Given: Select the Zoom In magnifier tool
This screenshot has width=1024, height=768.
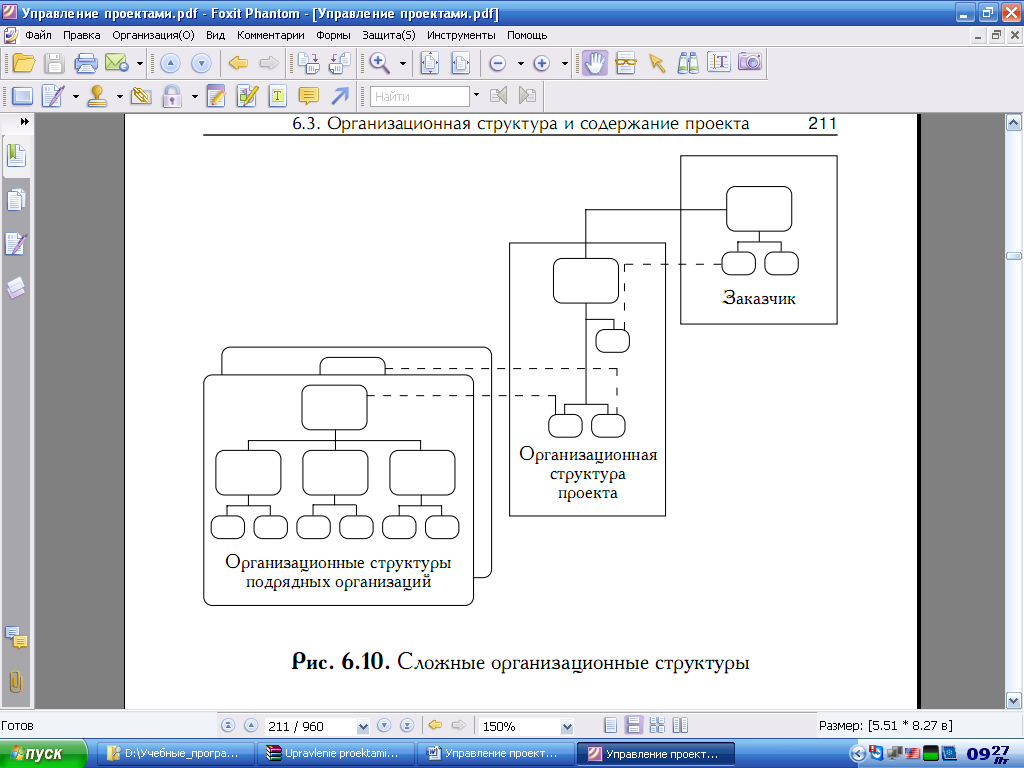Looking at the screenshot, I should click(x=379, y=63).
